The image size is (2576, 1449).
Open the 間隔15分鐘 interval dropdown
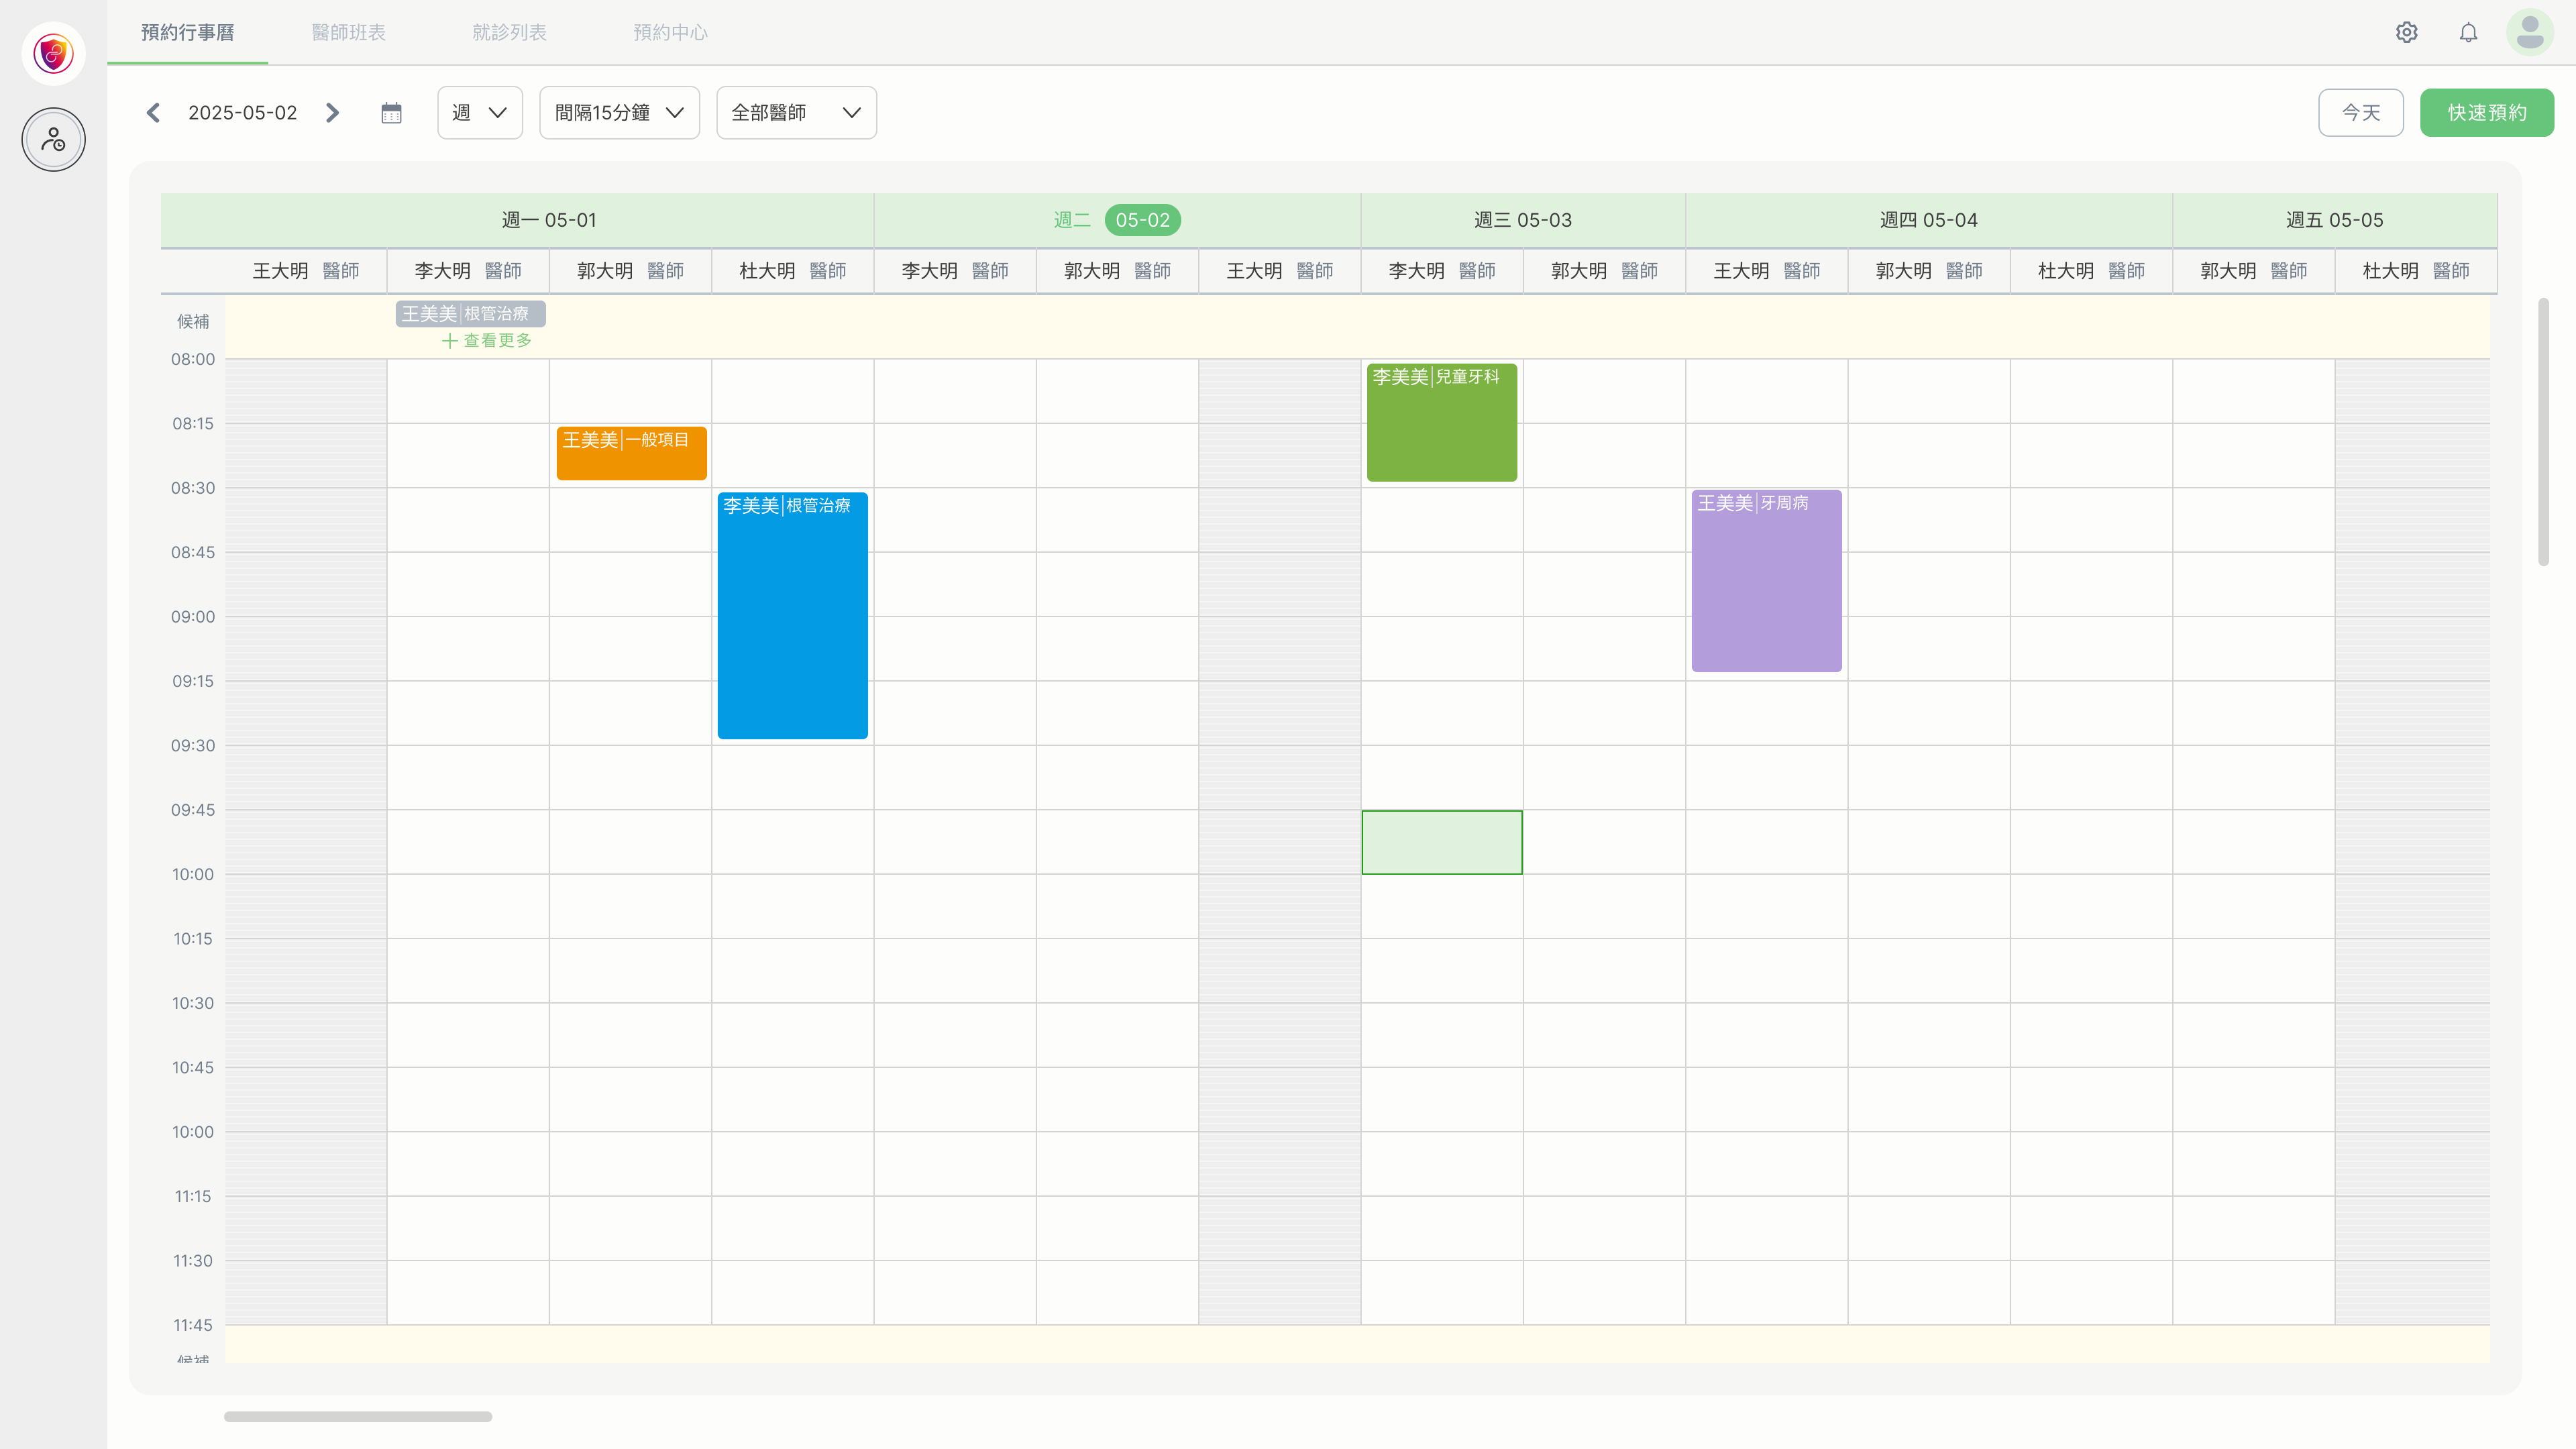(619, 113)
